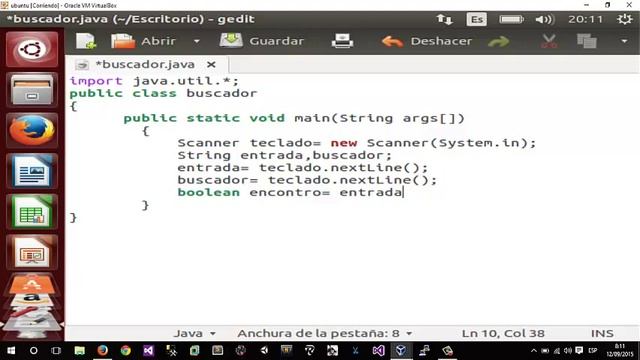Create a new document in gedit
The width and height of the screenshot is (640, 360).
(x=86, y=41)
